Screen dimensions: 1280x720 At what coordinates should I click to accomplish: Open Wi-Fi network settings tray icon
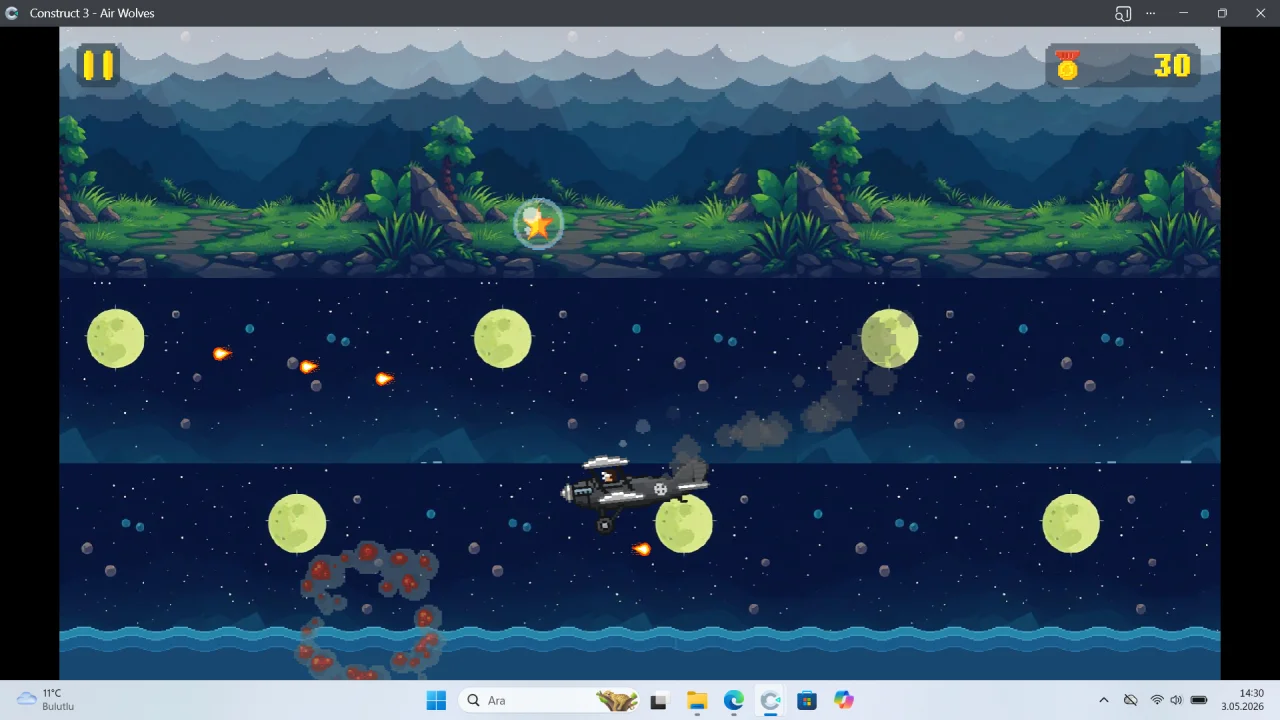(x=1157, y=700)
